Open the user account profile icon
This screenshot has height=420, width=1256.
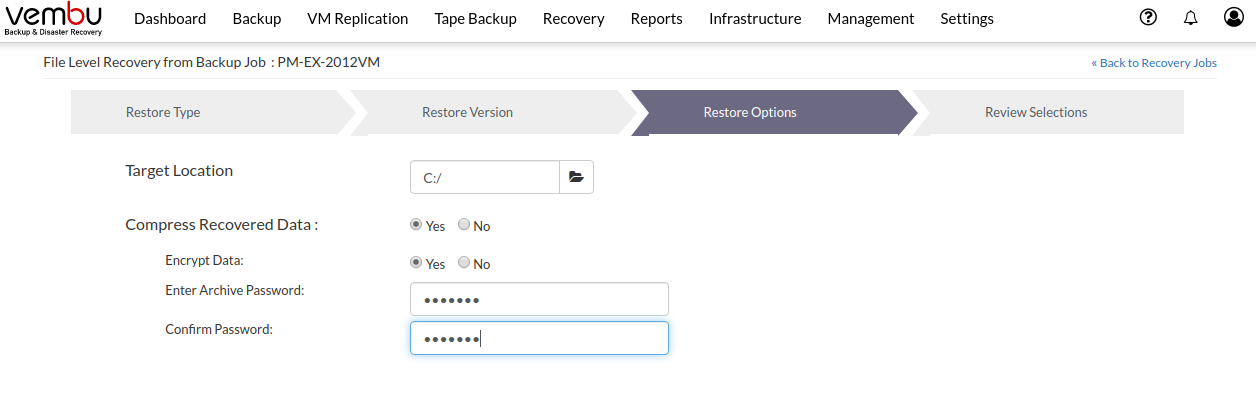tap(1234, 17)
